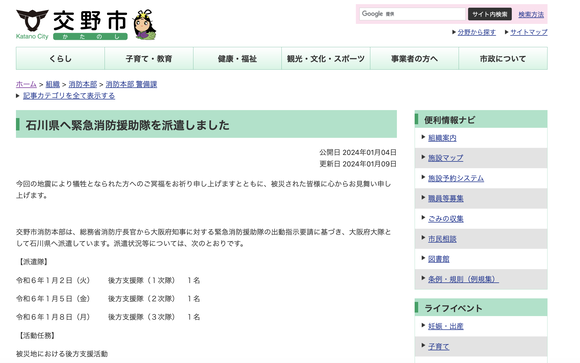Open the 子育て・教育 navigation tab
The image size is (580, 363).
pos(149,58)
